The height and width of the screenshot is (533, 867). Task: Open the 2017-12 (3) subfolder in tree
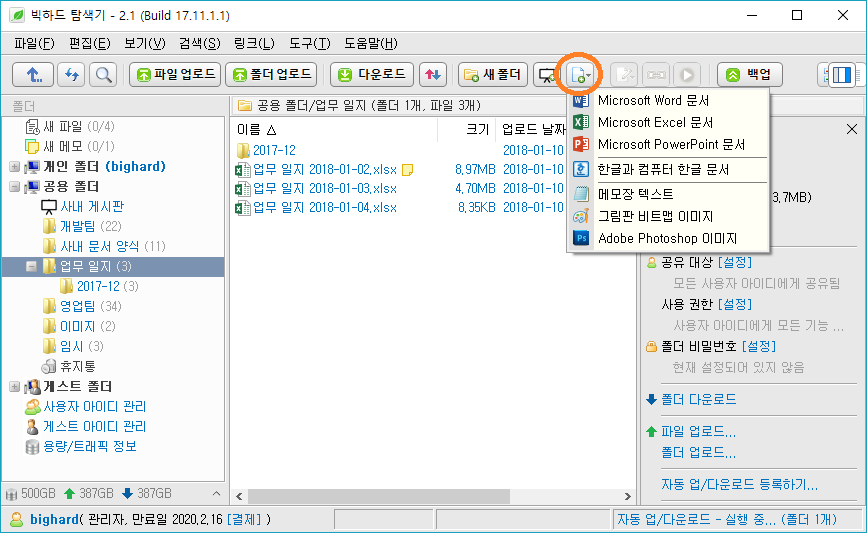pos(99,286)
